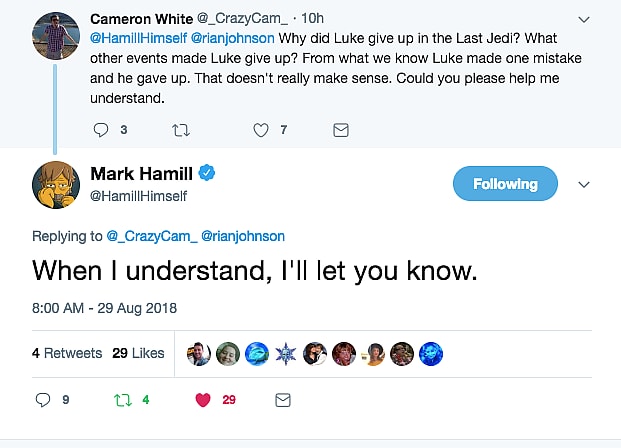This screenshot has width=621, height=448.
Task: Open the Mark Hamill display name link
Action: (x=140, y=174)
